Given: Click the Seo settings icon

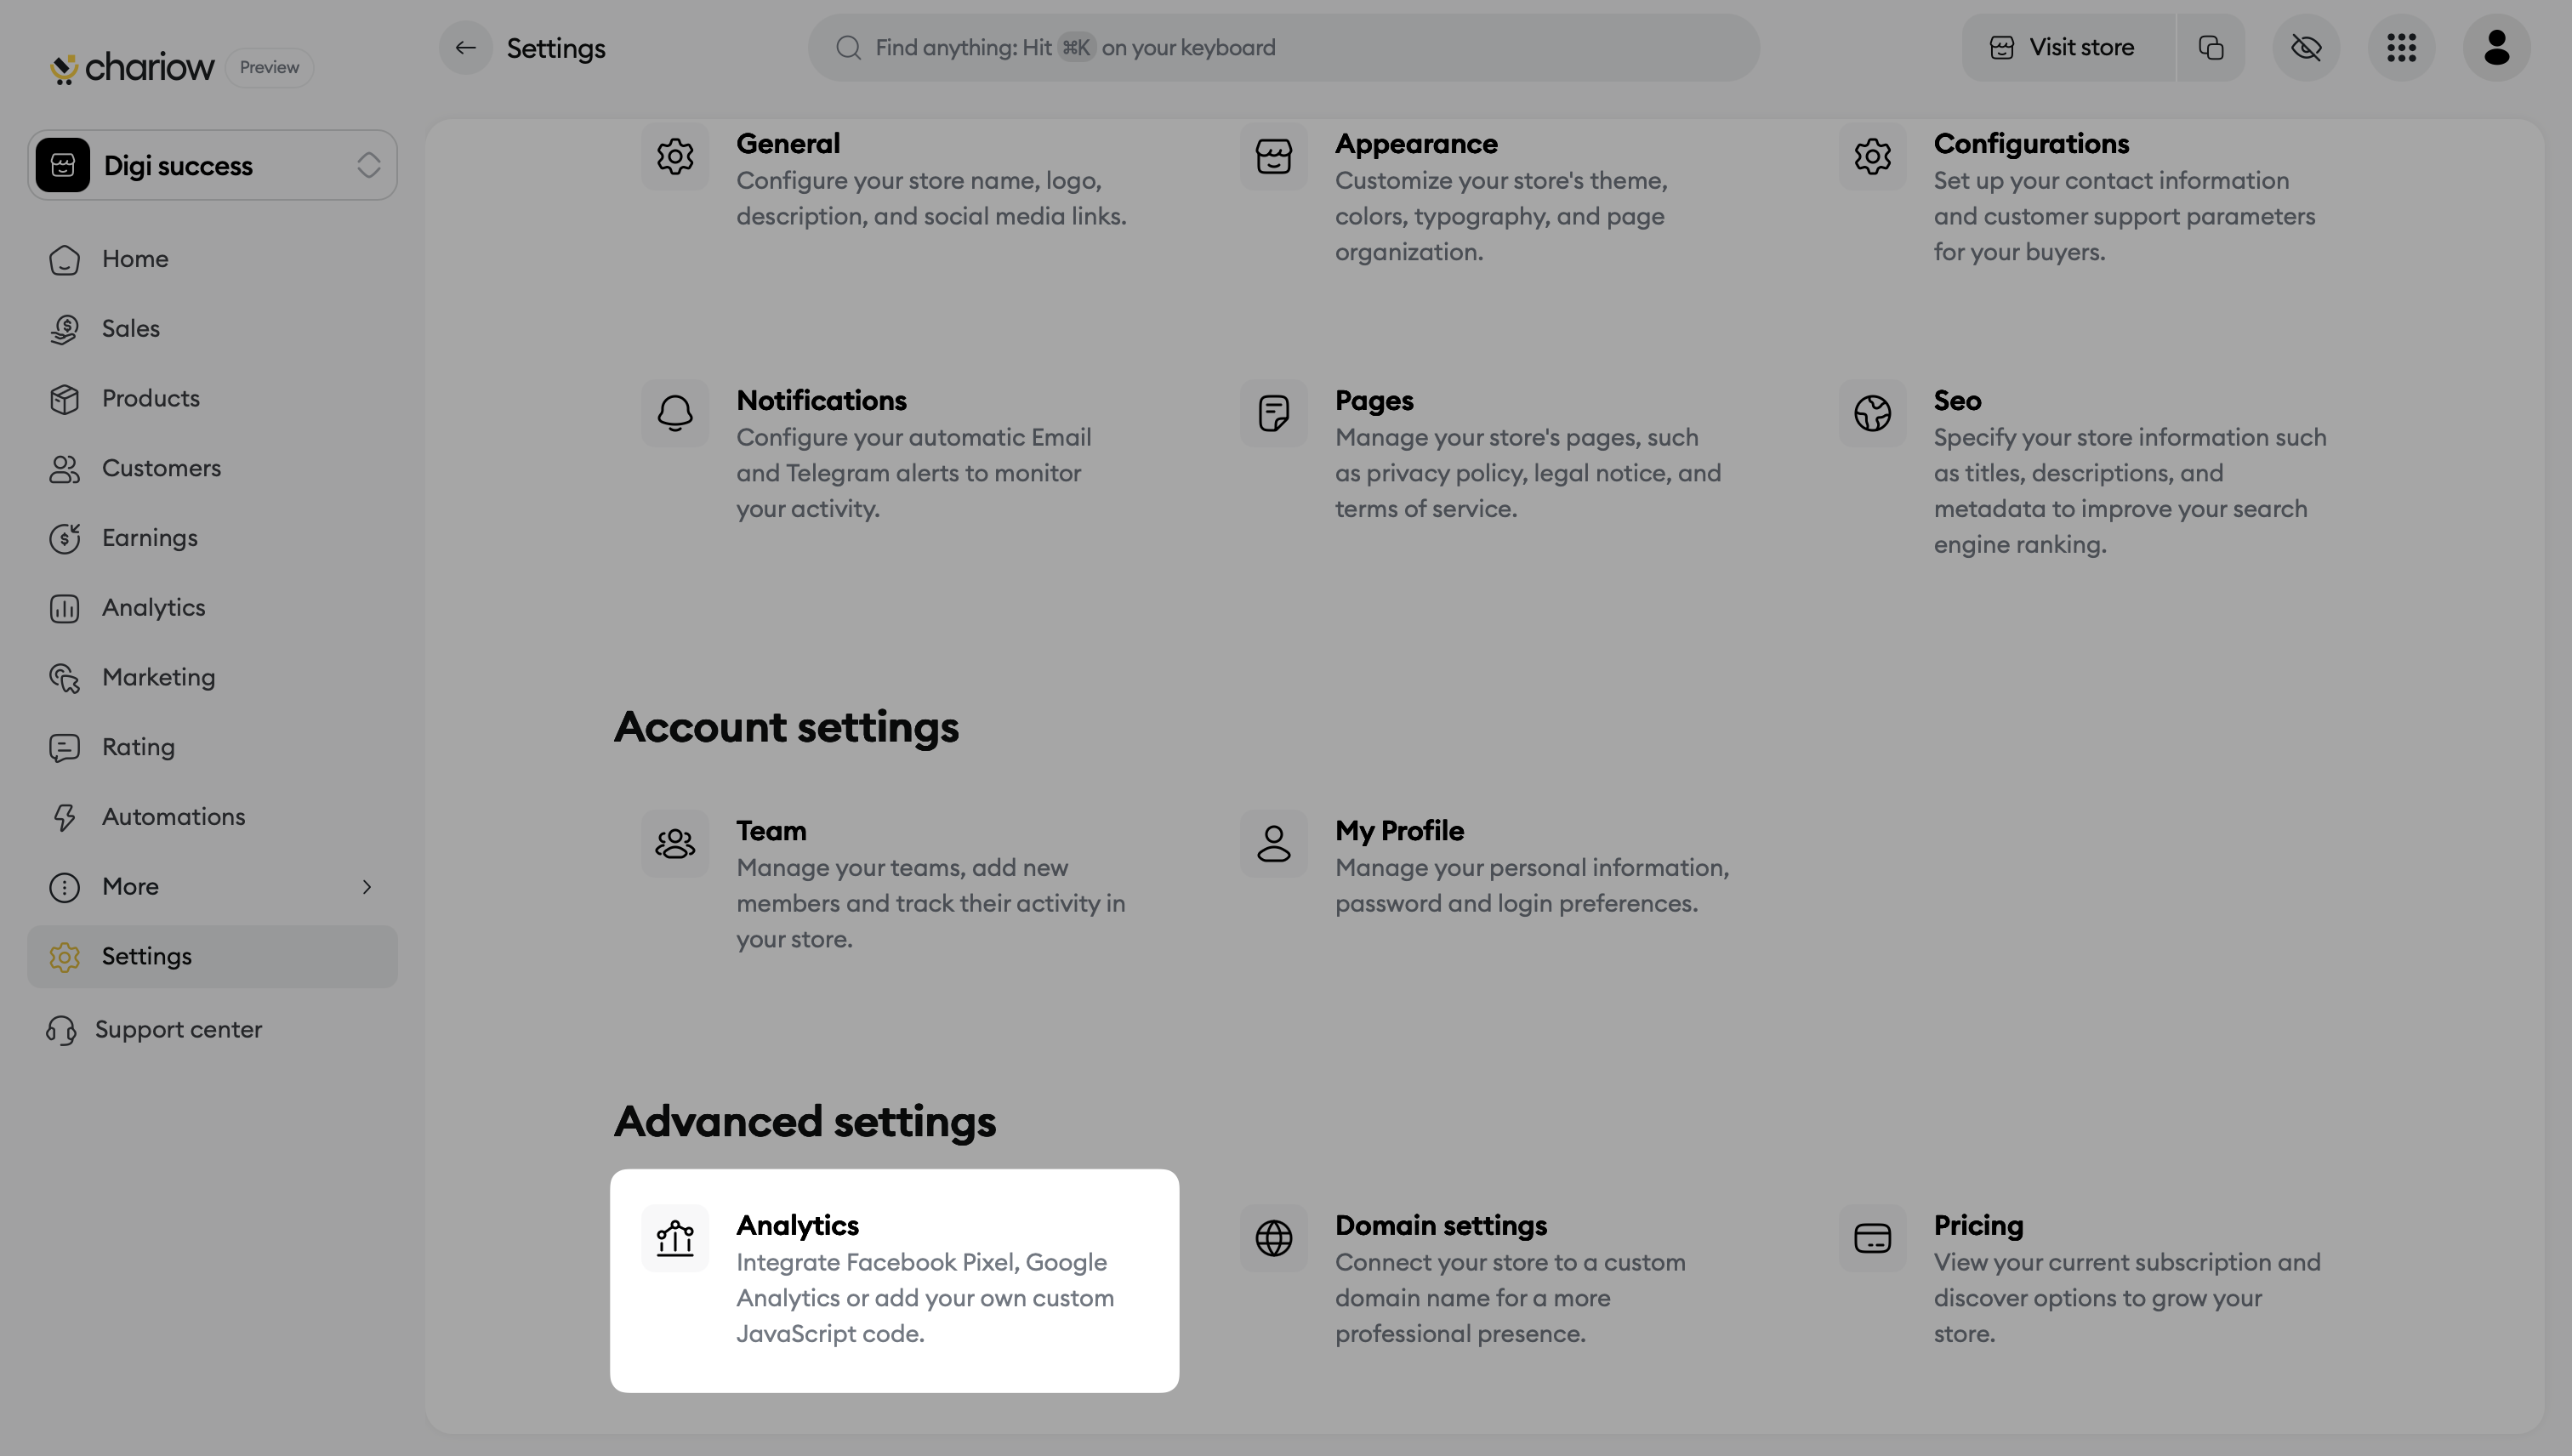Looking at the screenshot, I should (1872, 413).
